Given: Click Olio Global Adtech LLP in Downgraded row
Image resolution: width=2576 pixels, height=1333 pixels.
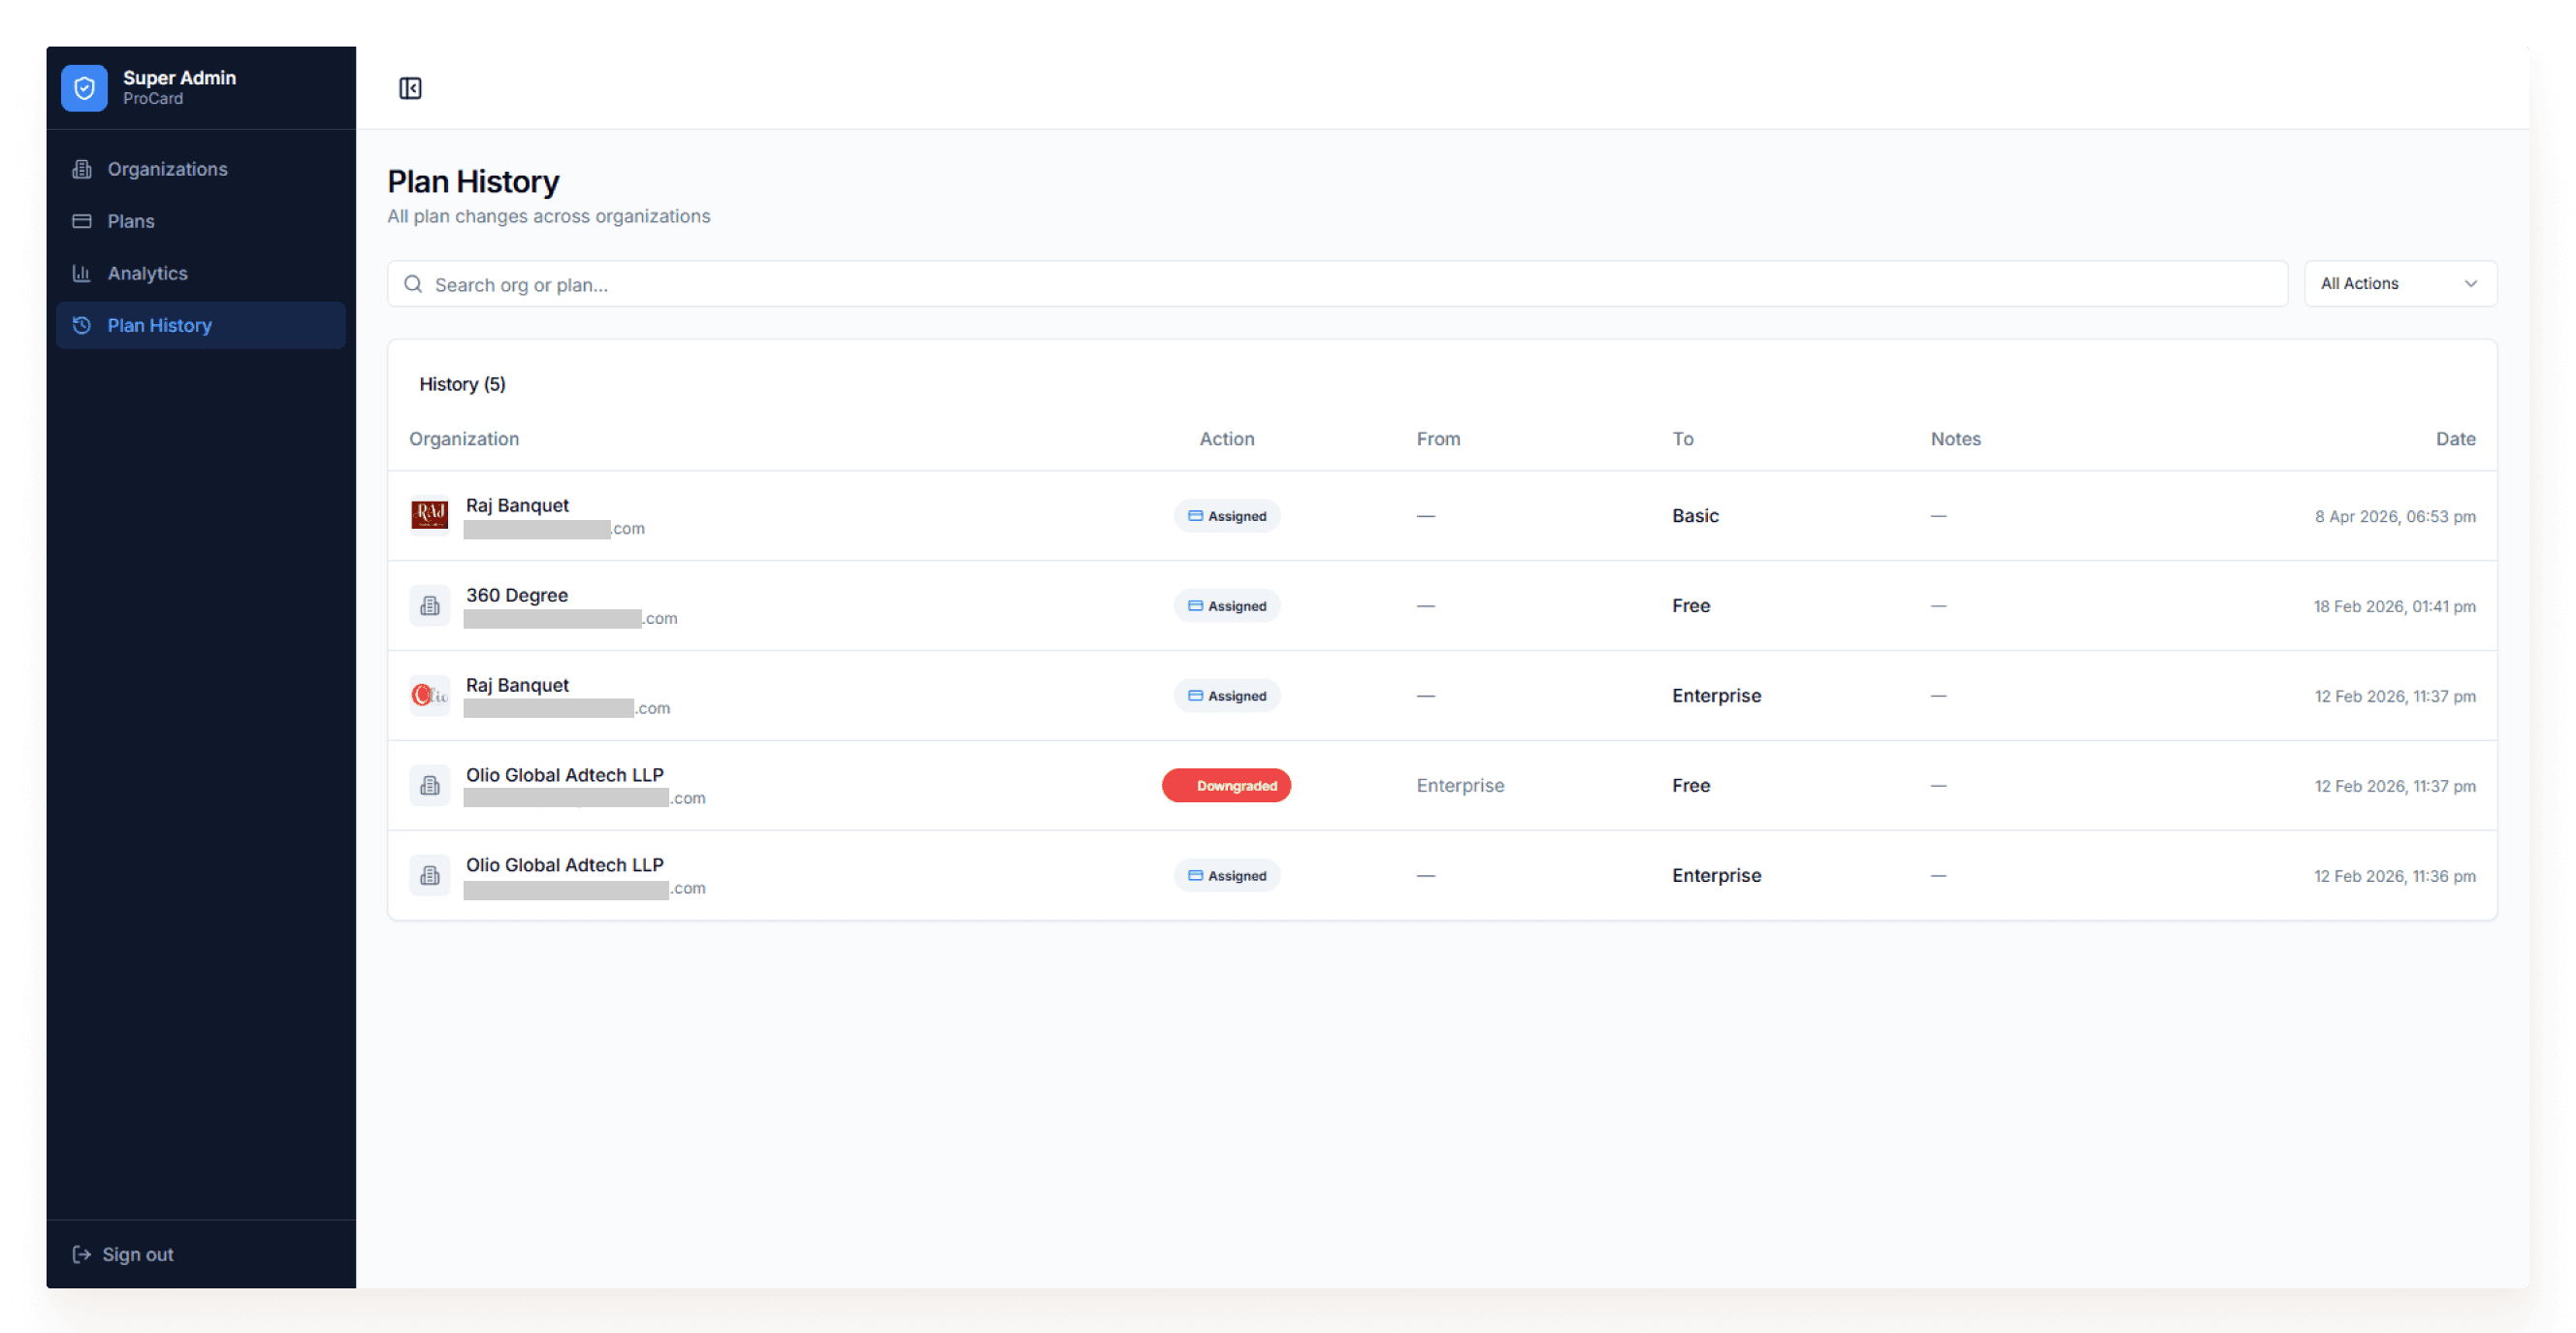Looking at the screenshot, I should pos(565,775).
